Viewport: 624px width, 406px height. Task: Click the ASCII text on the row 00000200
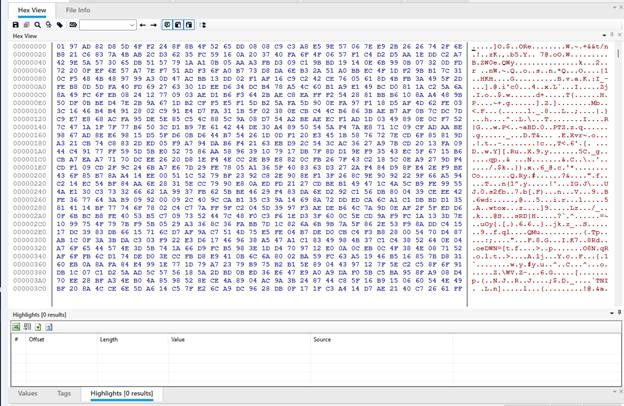coord(540,176)
